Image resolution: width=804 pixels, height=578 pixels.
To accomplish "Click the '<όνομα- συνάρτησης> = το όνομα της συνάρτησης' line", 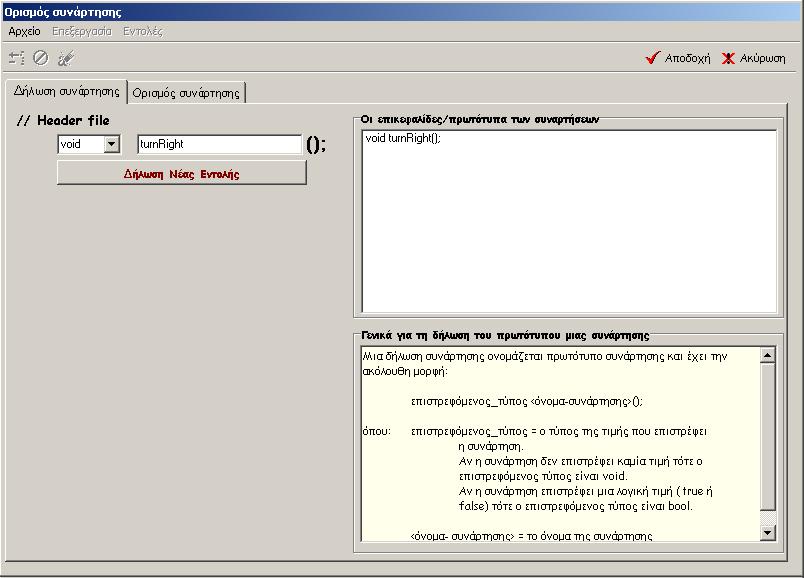I will [x=531, y=536].
